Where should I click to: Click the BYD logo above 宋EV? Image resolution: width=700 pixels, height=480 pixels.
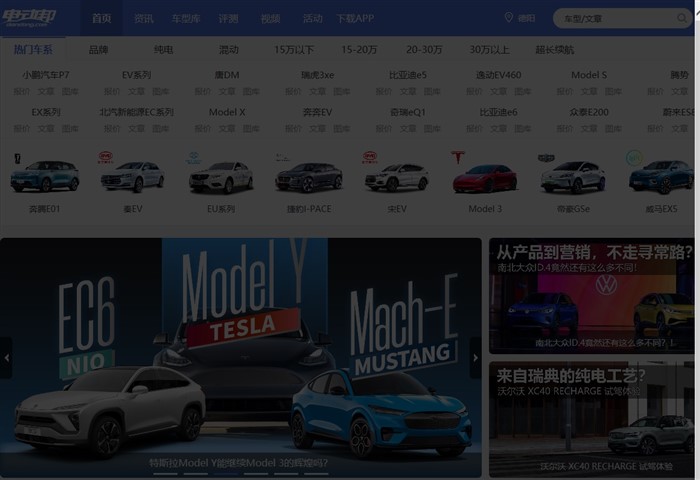tap(370, 157)
